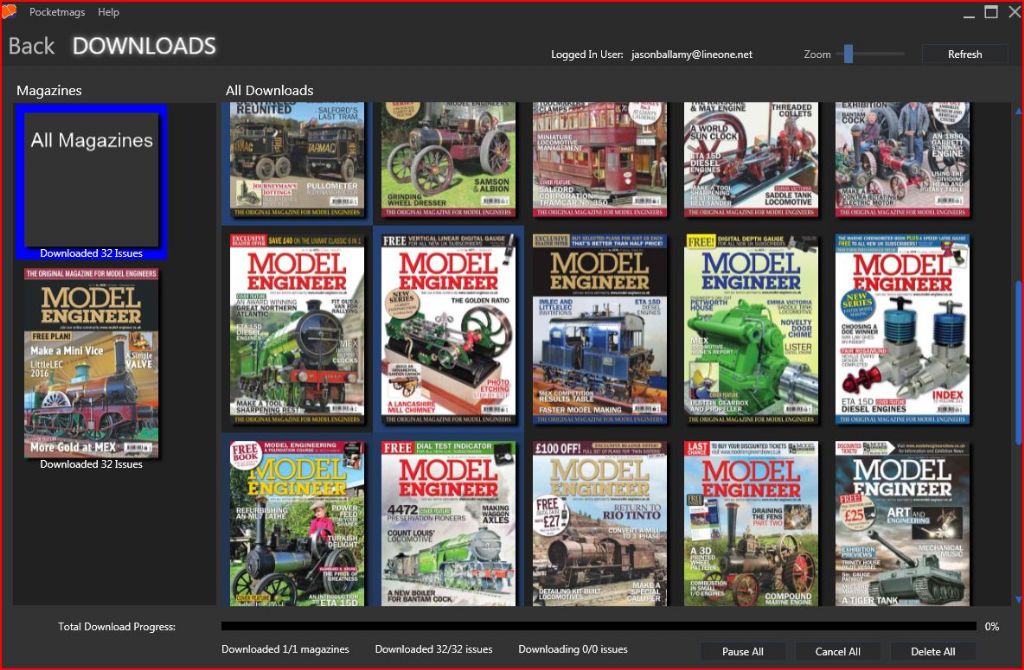This screenshot has width=1024, height=670.
Task: Open the 4472 Preservation Pioneers issue
Action: click(x=449, y=523)
